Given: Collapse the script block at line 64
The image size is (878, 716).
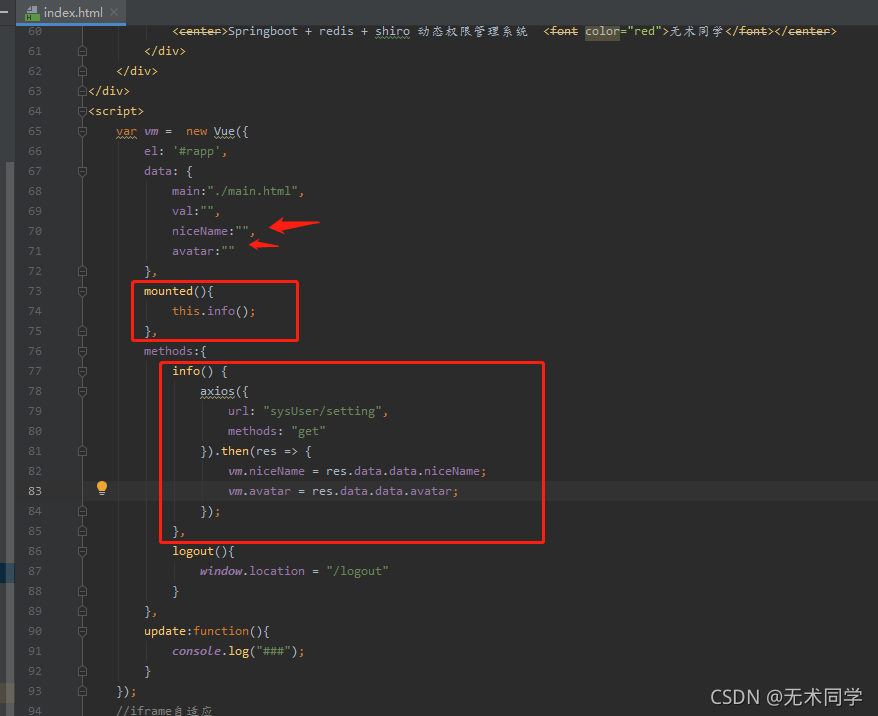Looking at the screenshot, I should point(82,111).
